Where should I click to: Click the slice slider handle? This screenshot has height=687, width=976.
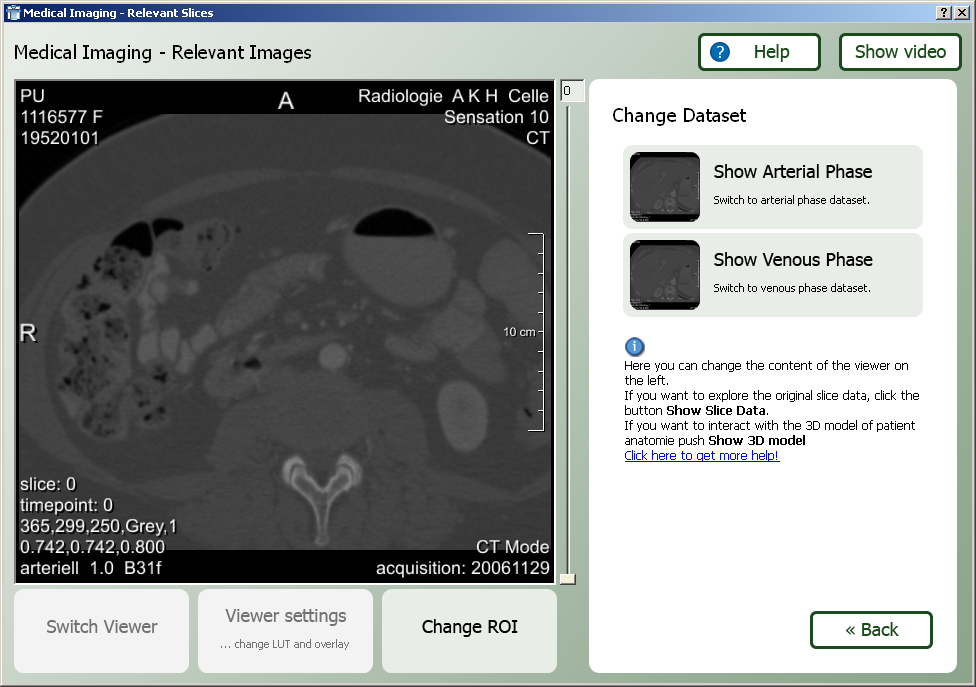coord(568,578)
